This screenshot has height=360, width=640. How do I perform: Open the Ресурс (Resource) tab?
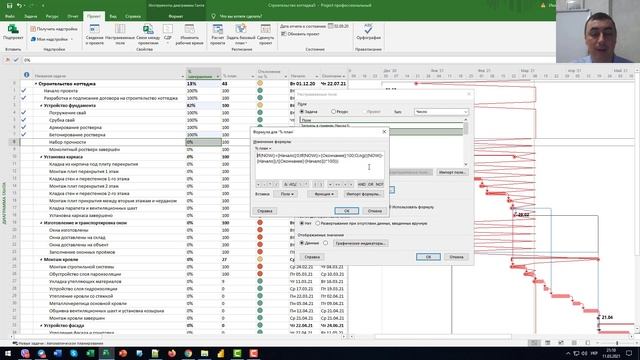(x=52, y=16)
